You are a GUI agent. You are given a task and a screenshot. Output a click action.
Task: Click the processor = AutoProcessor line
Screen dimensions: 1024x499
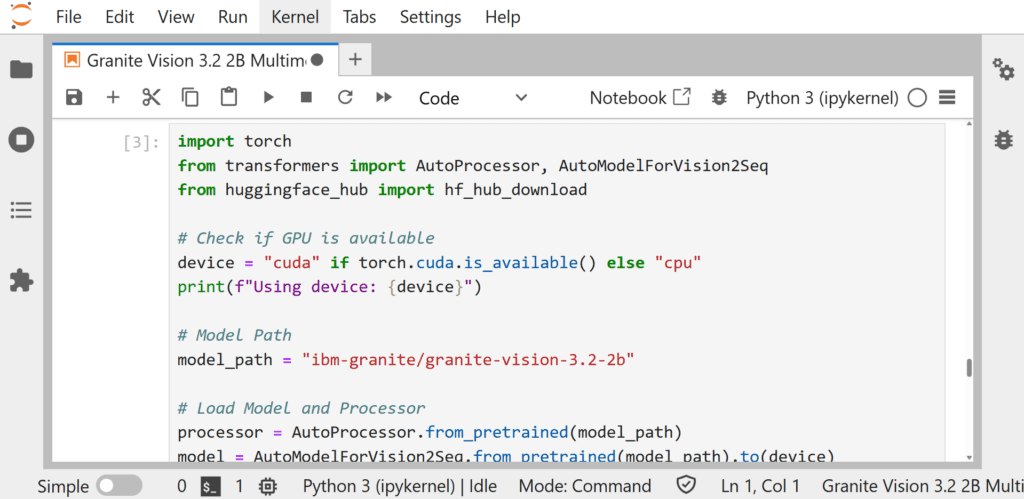pyautogui.click(x=430, y=432)
